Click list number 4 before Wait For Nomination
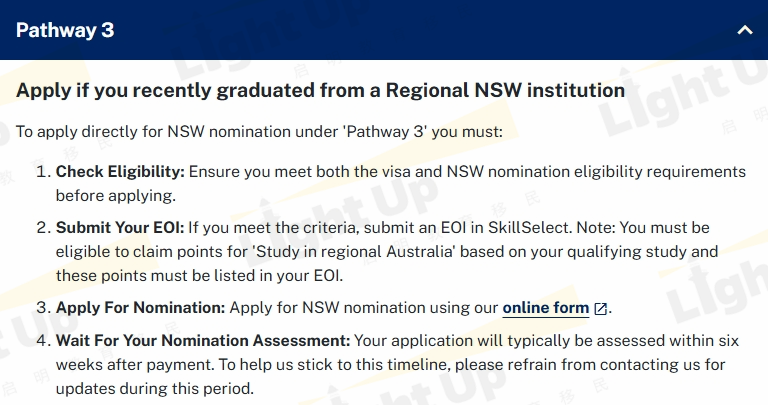Viewport: 768px width, 405px height. click(x=42, y=341)
